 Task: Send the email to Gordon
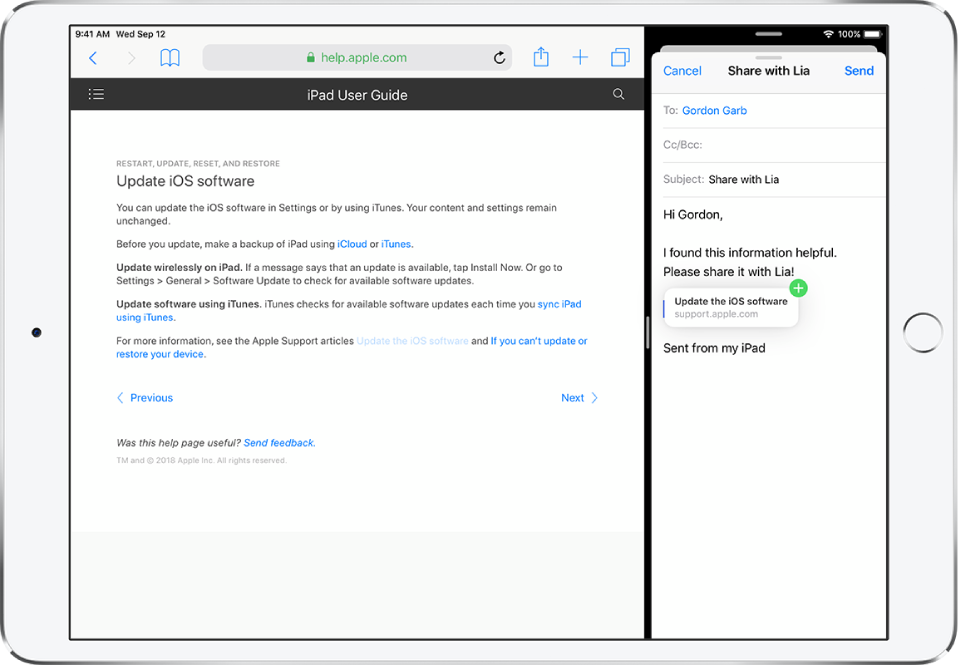coord(858,71)
